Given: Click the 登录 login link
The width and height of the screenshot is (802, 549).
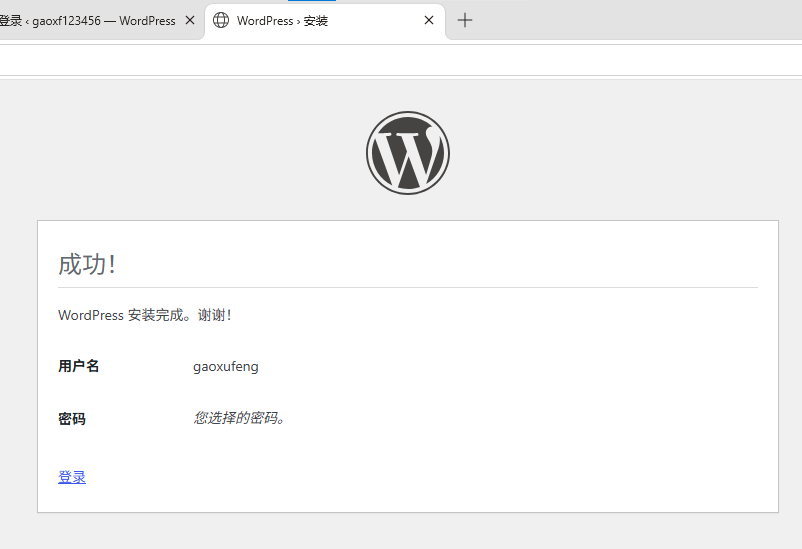Looking at the screenshot, I should [x=72, y=477].
